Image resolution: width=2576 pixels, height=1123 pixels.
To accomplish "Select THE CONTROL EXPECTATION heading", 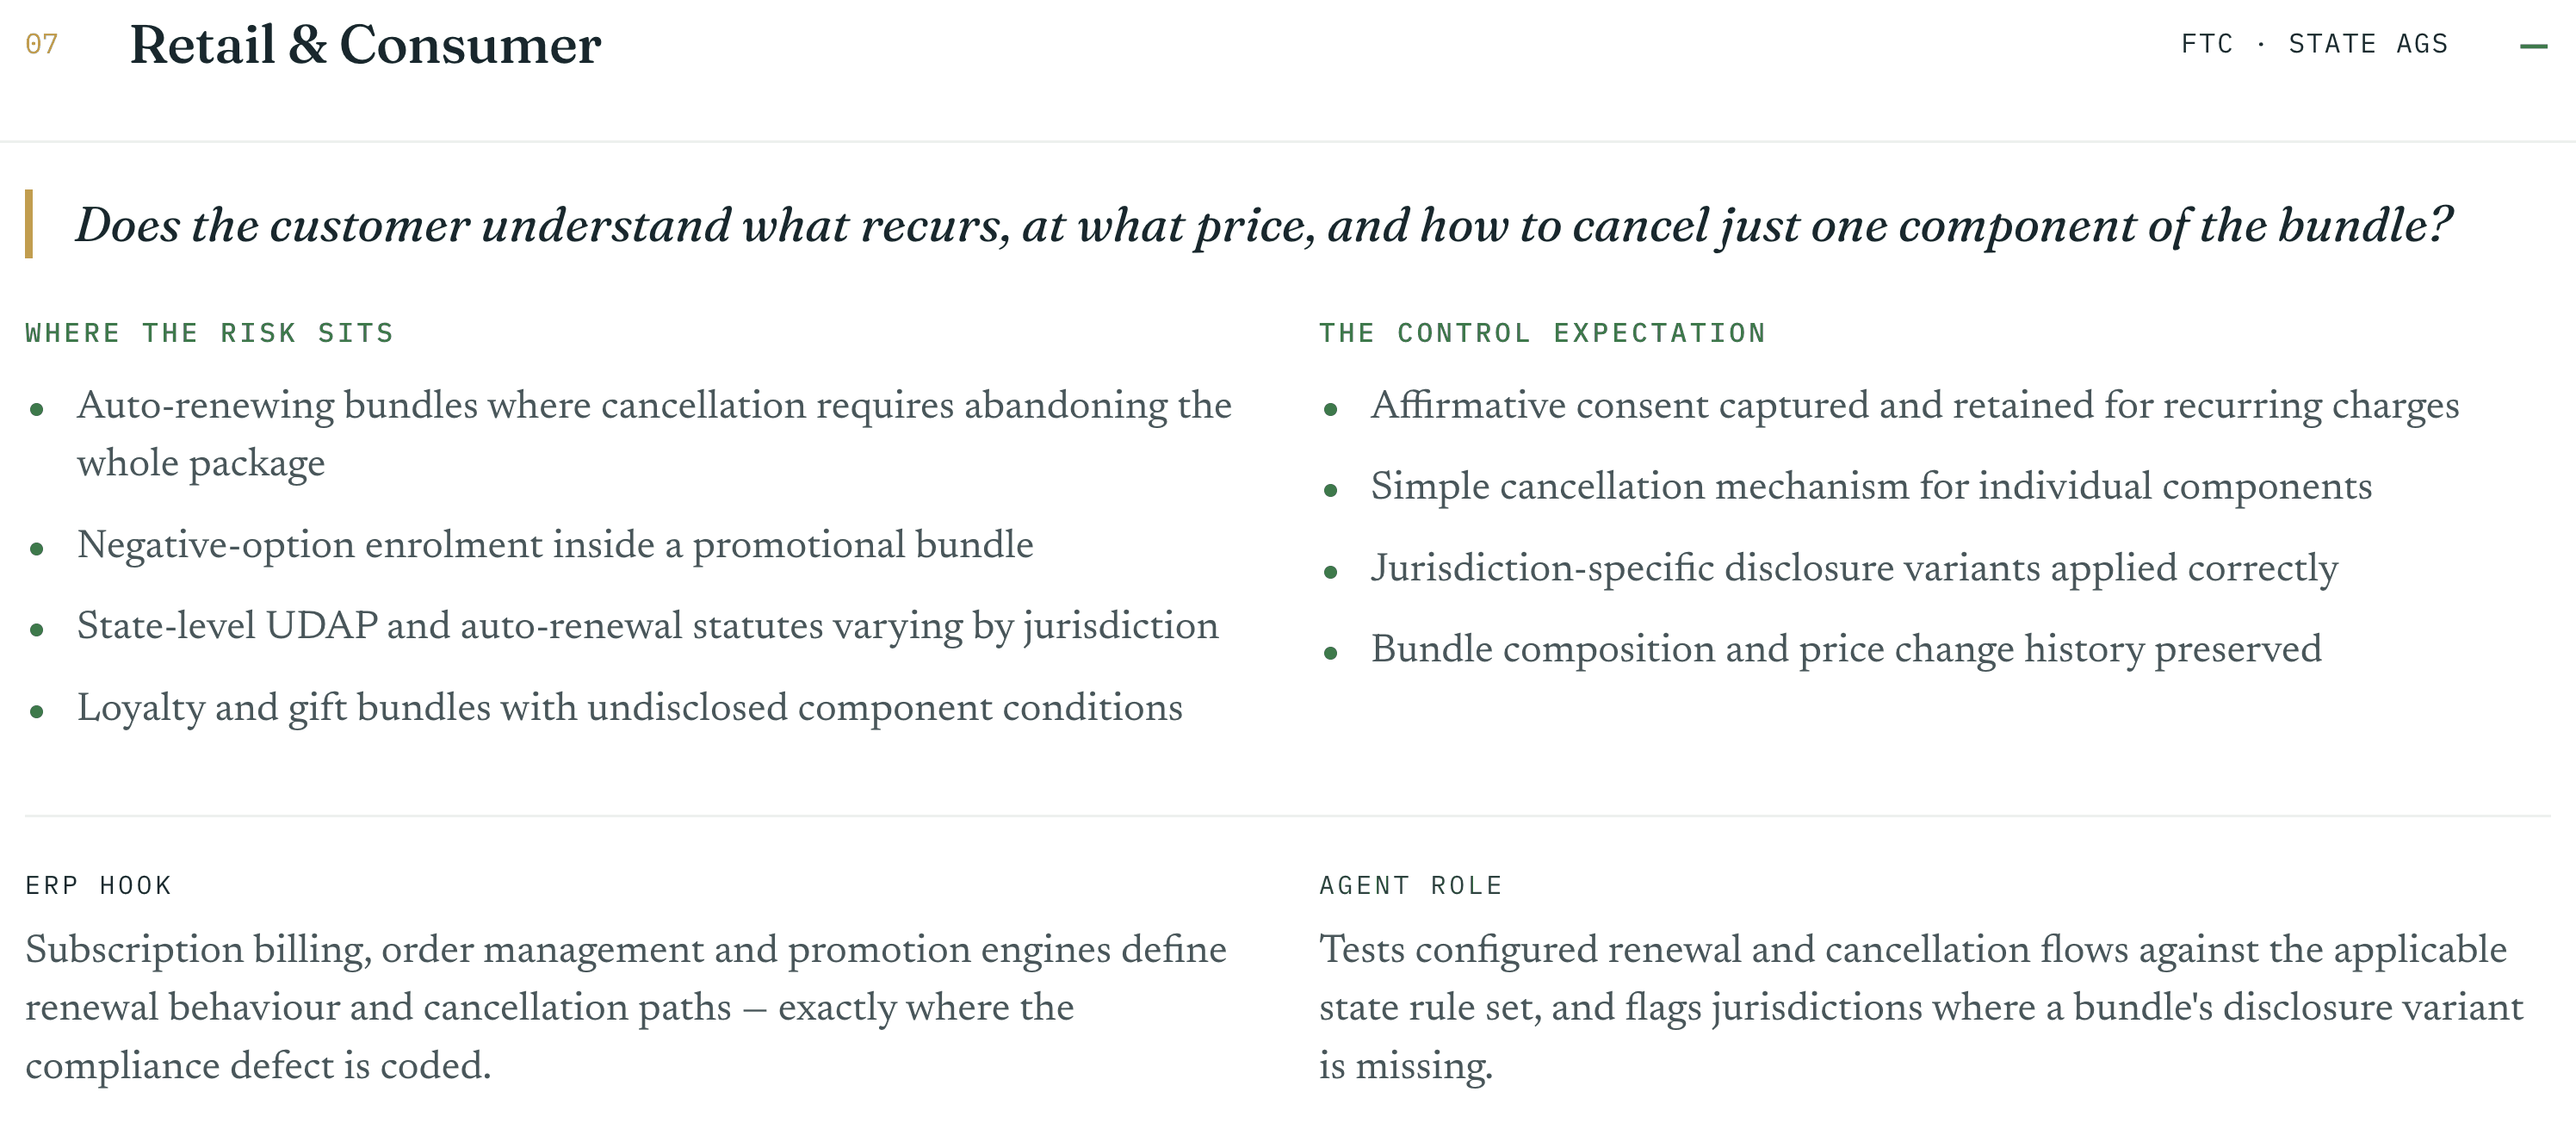I will 1542,333.
